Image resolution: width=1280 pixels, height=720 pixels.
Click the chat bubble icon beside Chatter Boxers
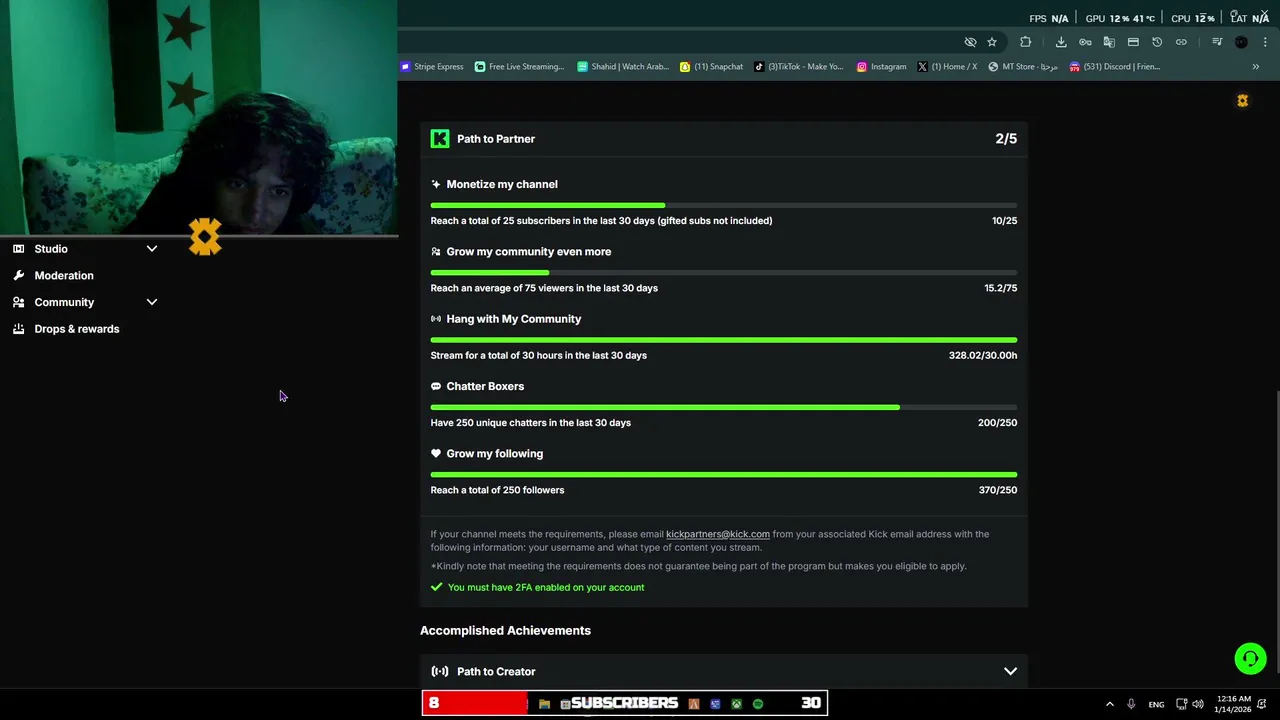[436, 386]
